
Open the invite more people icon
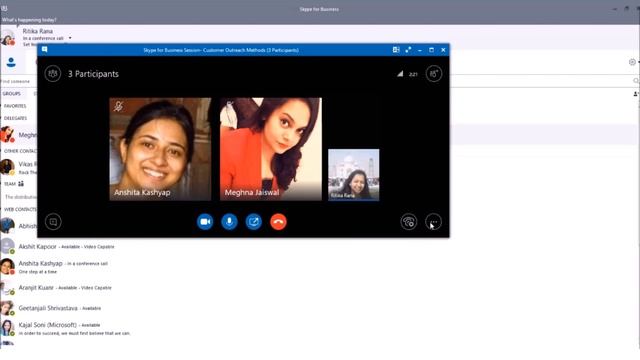(x=433, y=74)
